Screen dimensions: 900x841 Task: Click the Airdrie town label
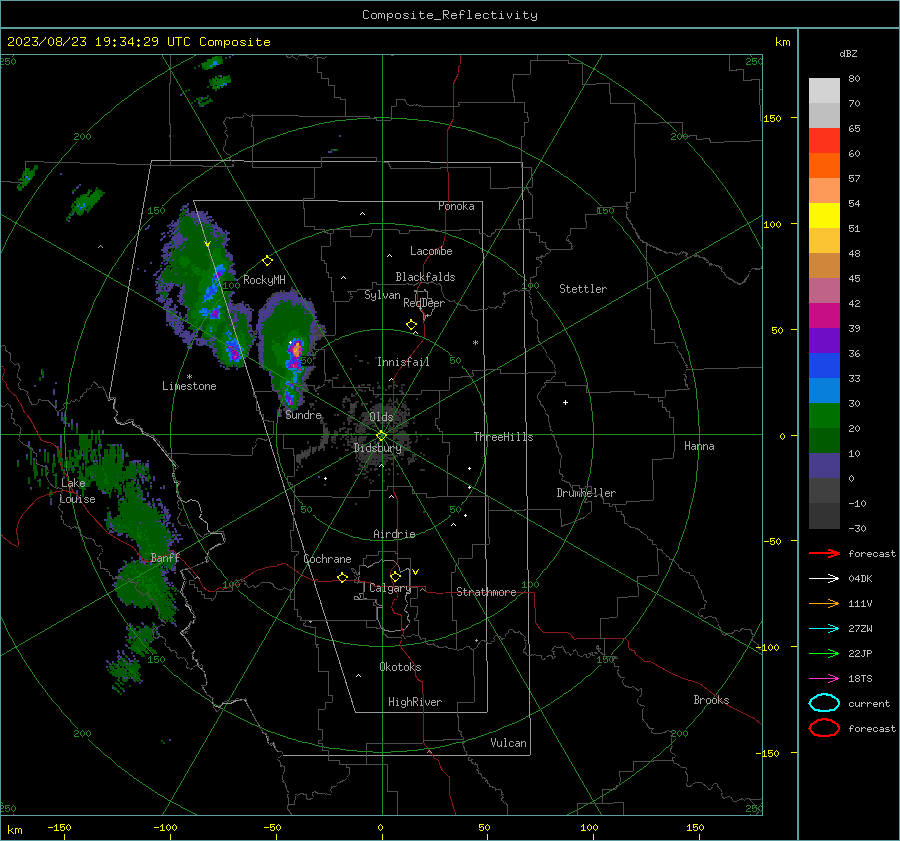click(394, 534)
